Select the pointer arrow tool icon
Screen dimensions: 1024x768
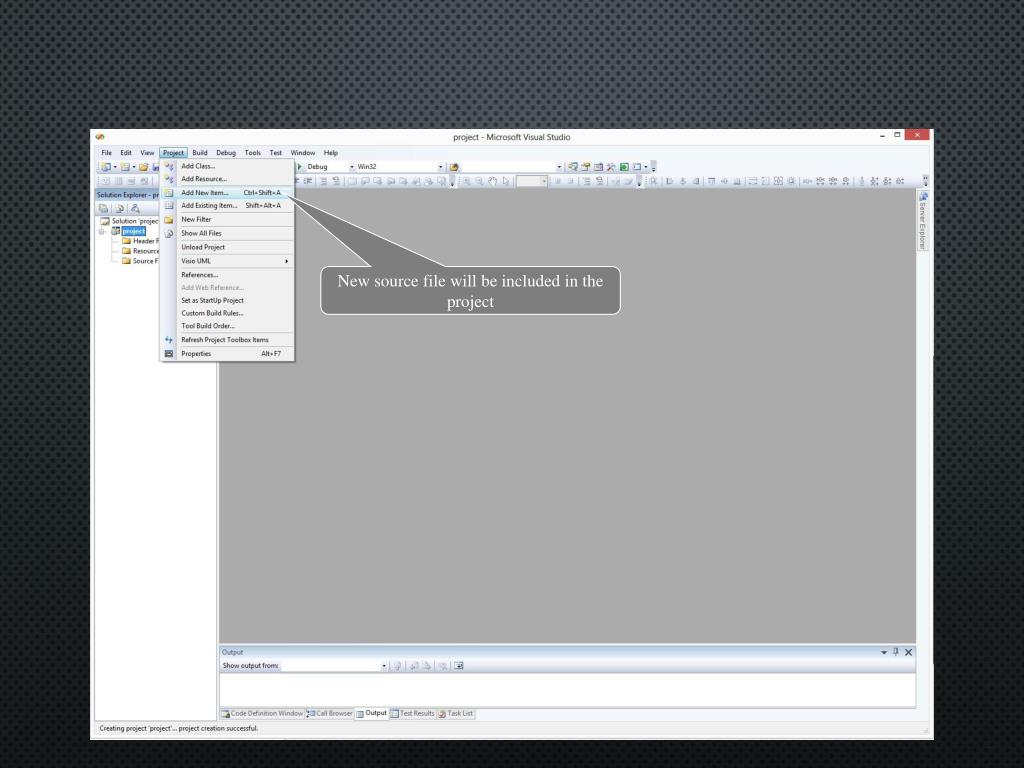[505, 181]
